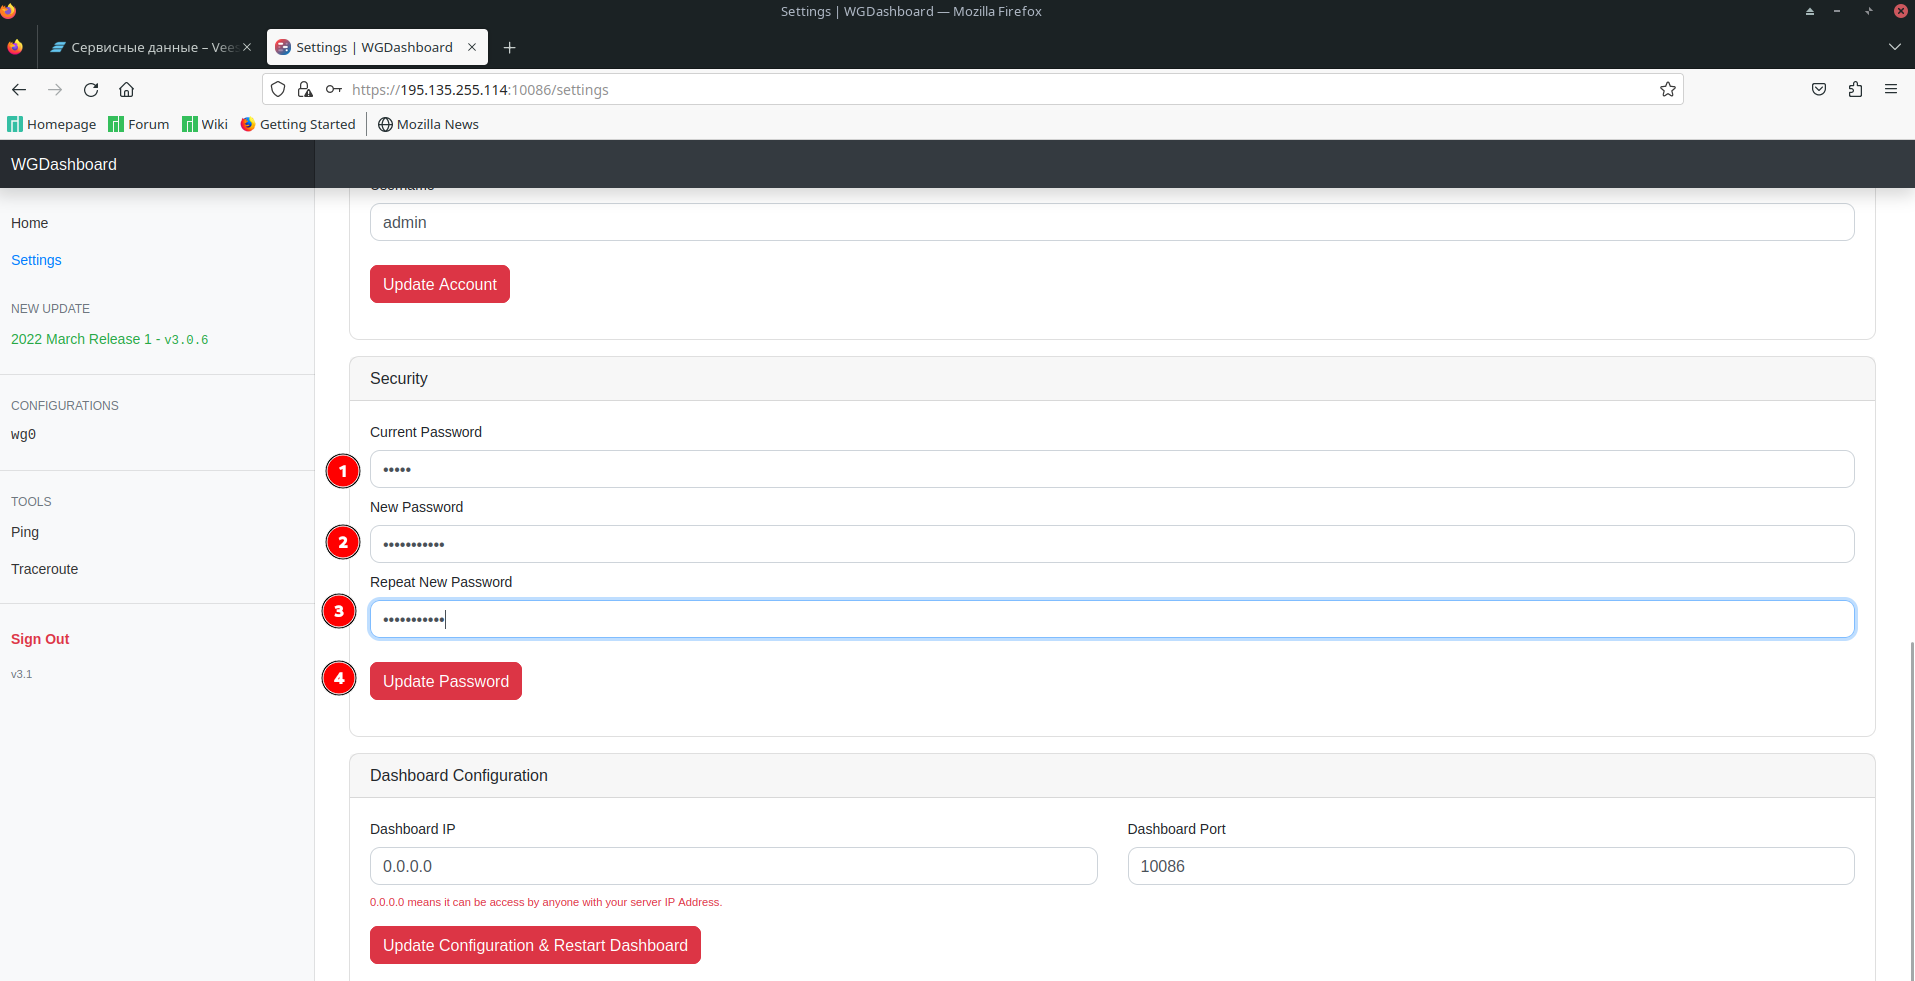1915x981 pixels.
Task: Click the Dashboard IP field
Action: pyautogui.click(x=734, y=866)
